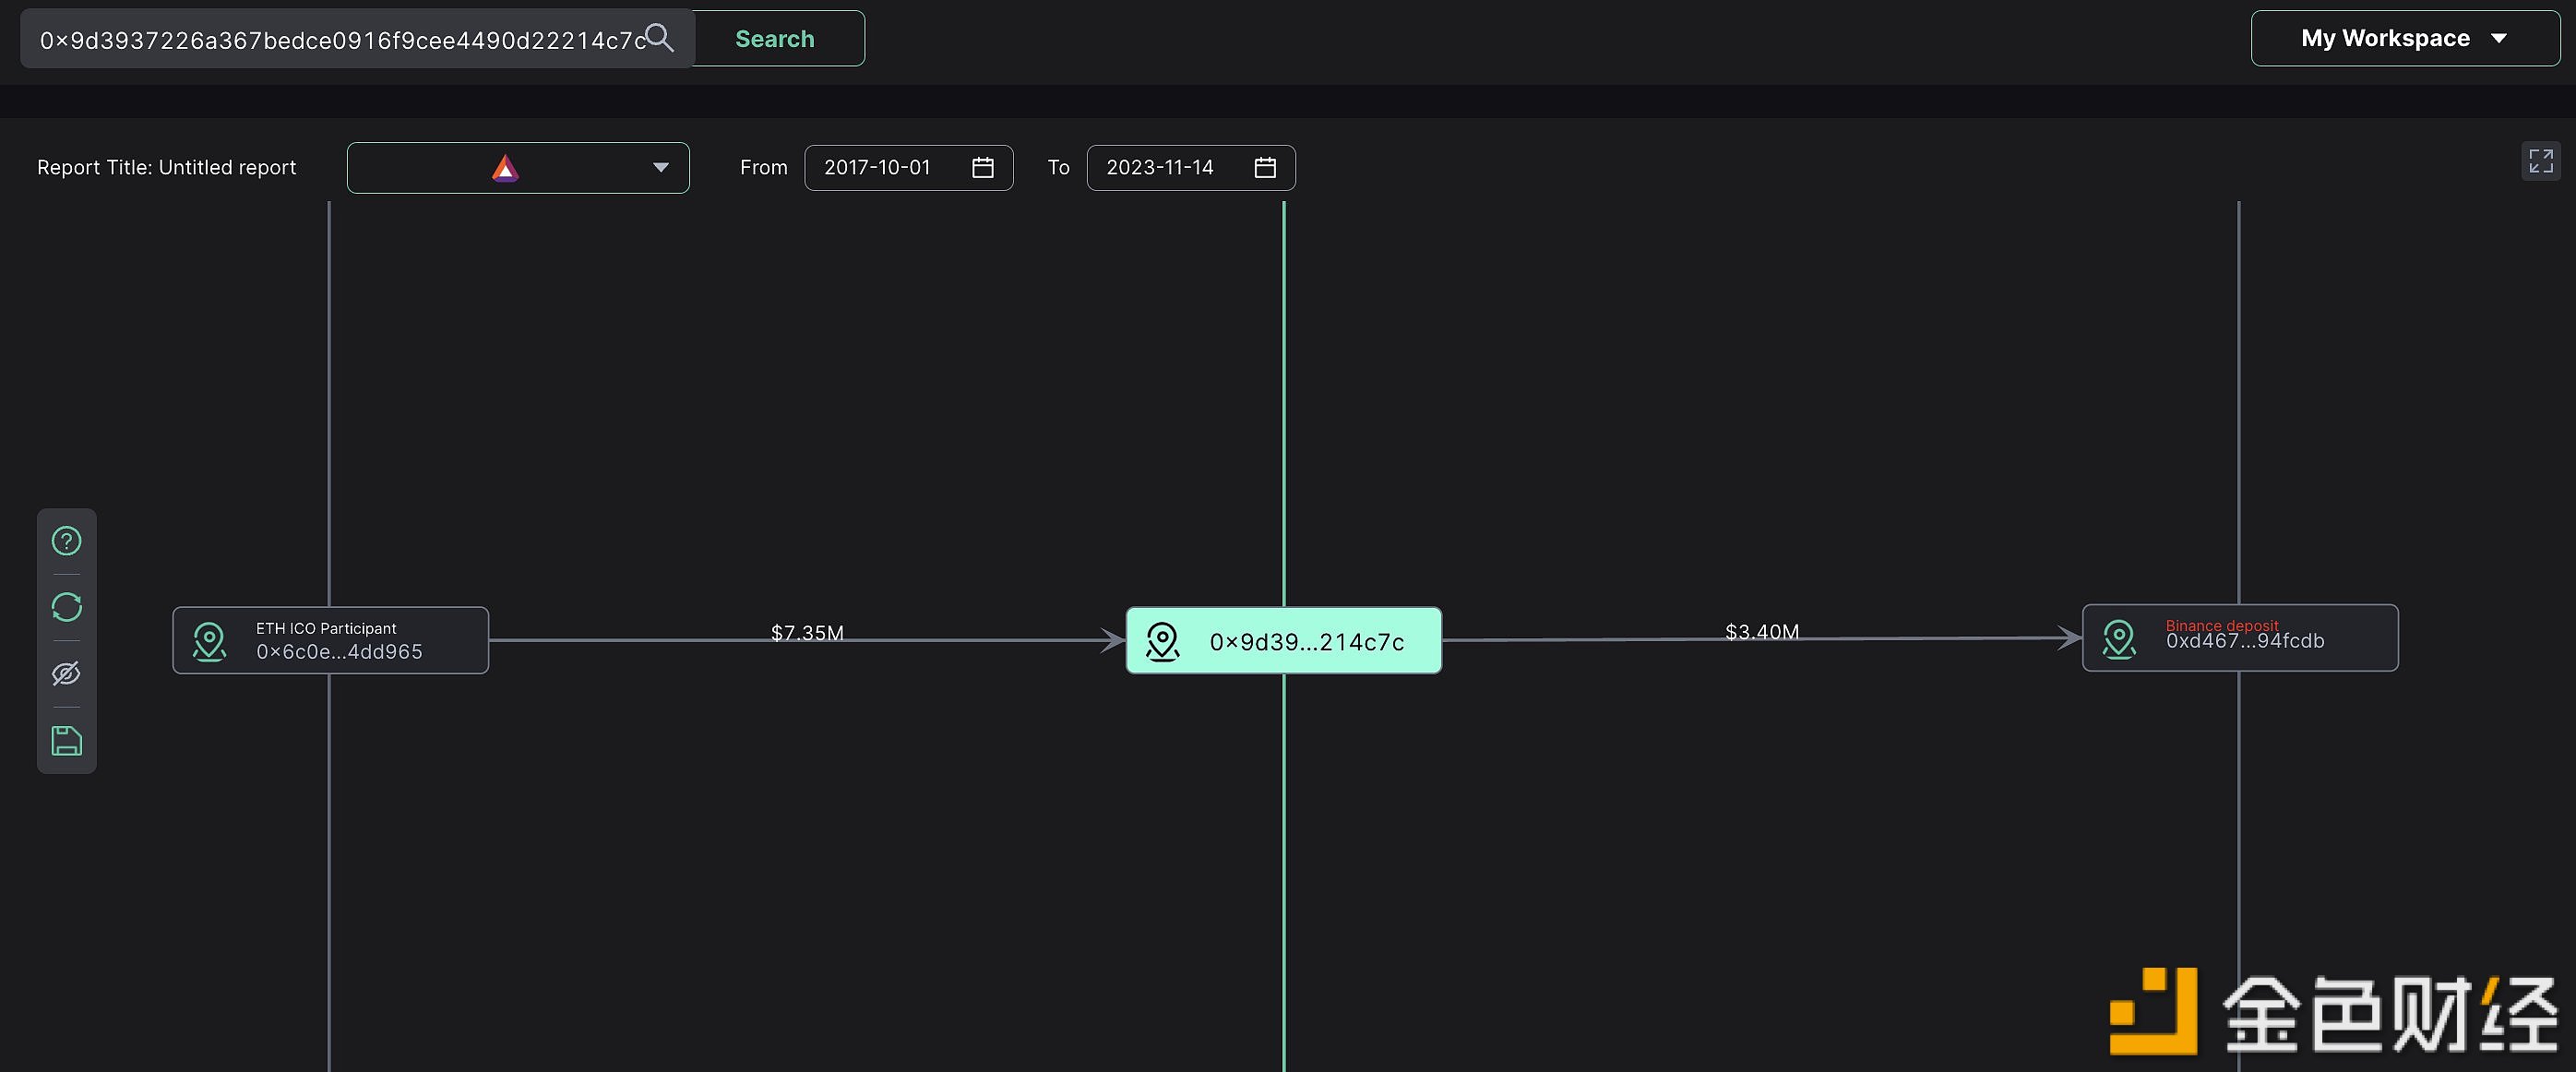Screen dimensions: 2576x1072
Task: Click the Search button
Action: pyautogui.click(x=776, y=39)
